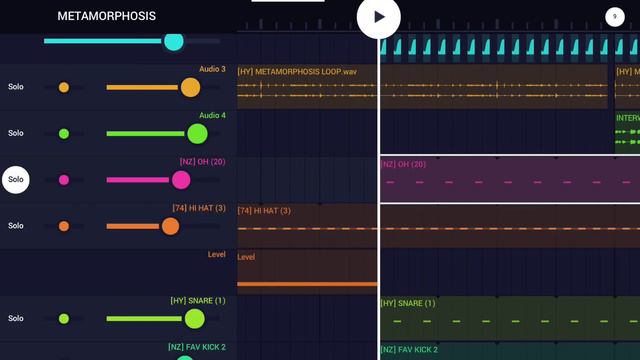Solo the Audio 4 track
Screen dimensions: 640x360
click(16, 133)
